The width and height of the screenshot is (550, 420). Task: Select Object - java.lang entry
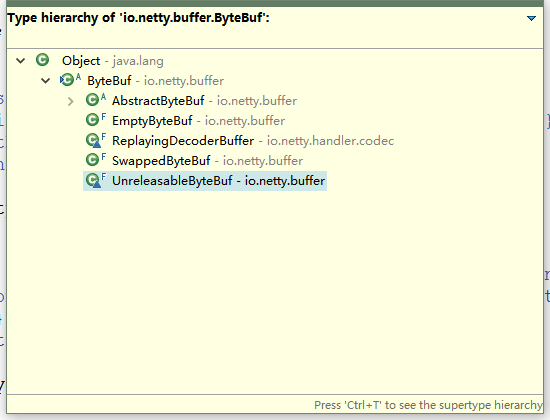tap(113, 61)
